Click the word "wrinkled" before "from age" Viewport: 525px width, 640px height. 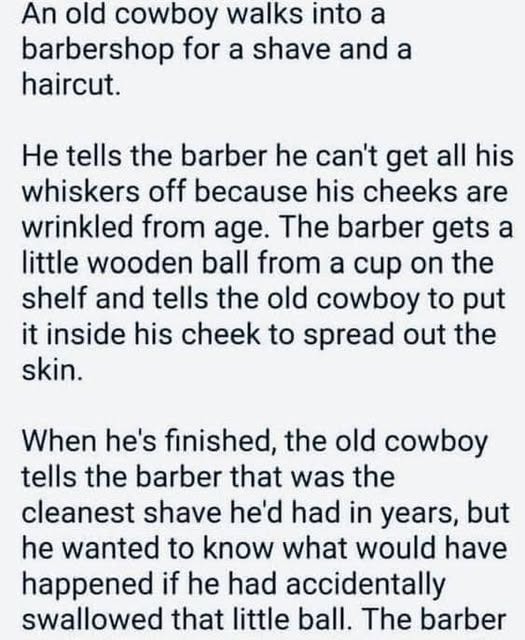coord(77,227)
